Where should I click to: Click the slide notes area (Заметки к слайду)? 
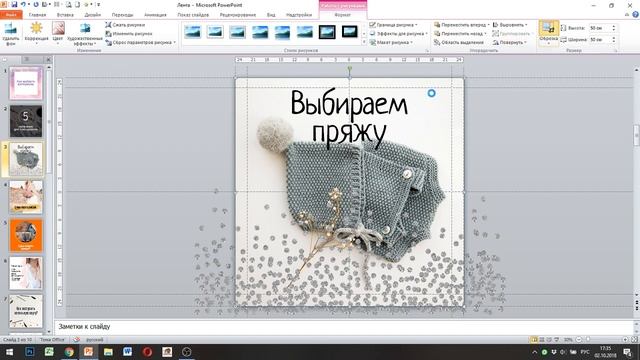pos(344,327)
